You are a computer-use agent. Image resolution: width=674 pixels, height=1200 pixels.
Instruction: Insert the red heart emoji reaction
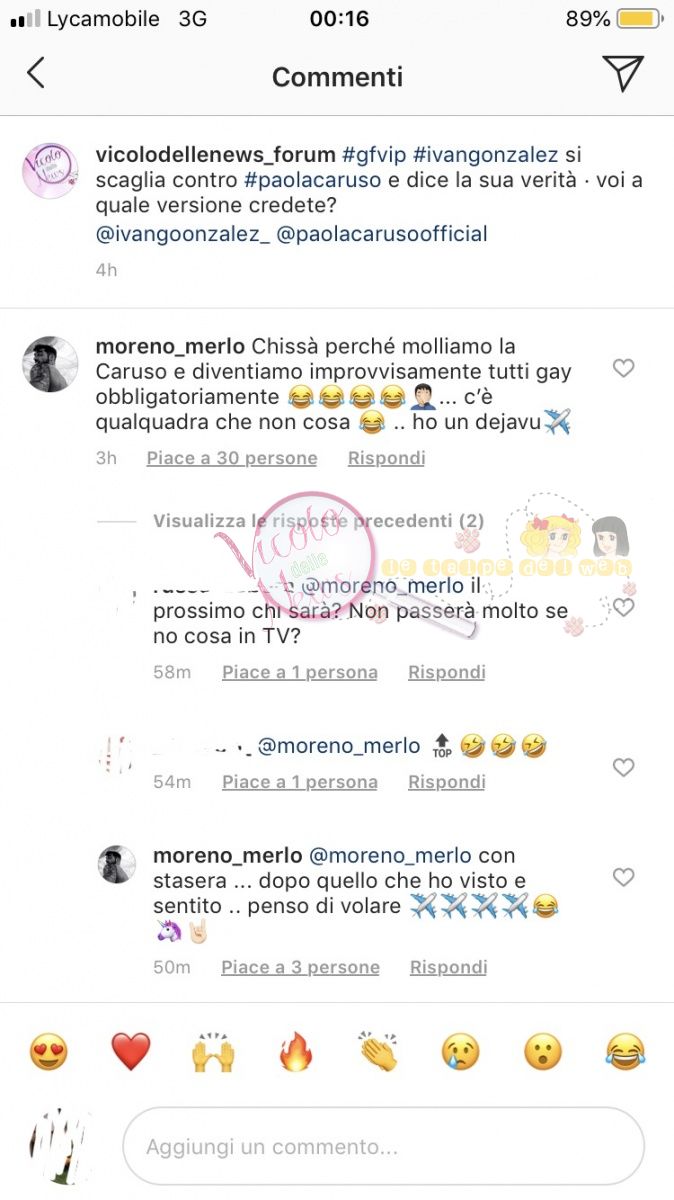coord(130,1052)
